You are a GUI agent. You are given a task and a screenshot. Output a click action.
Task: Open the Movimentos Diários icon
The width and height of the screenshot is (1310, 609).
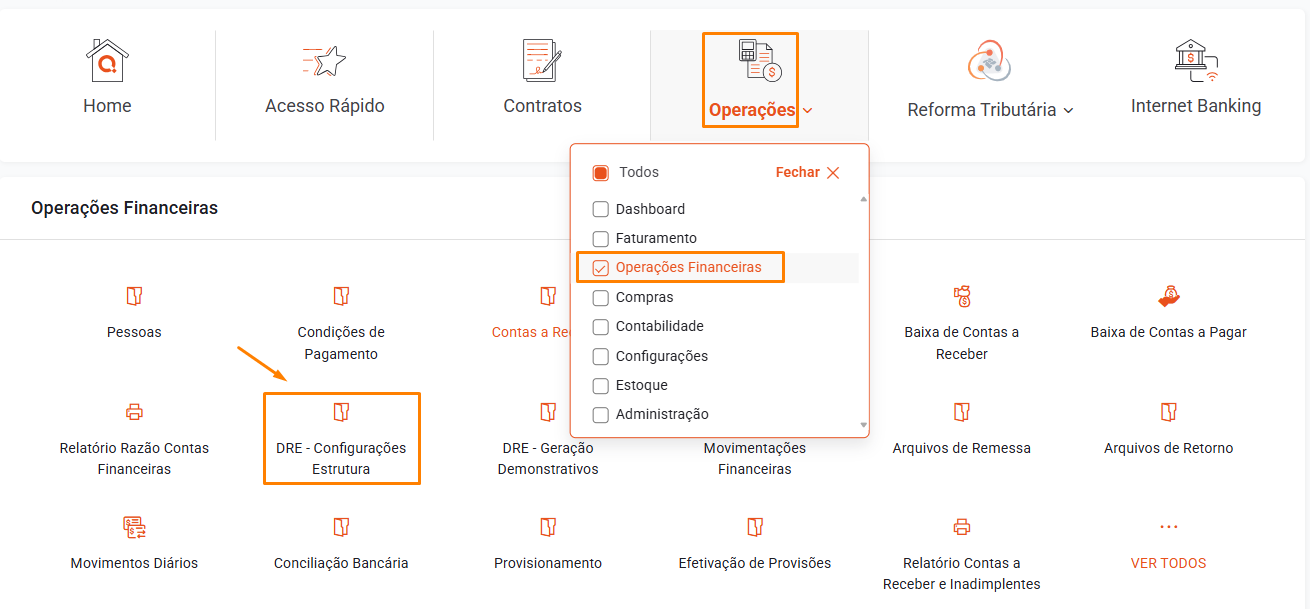click(x=134, y=527)
